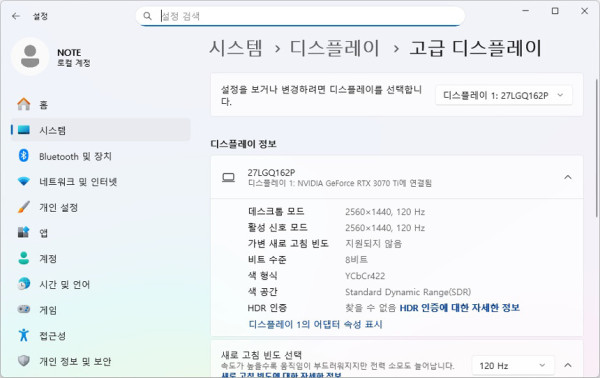Click the 지원되지 않음 value text
Viewport: 600px width, 378px height.
(373, 244)
